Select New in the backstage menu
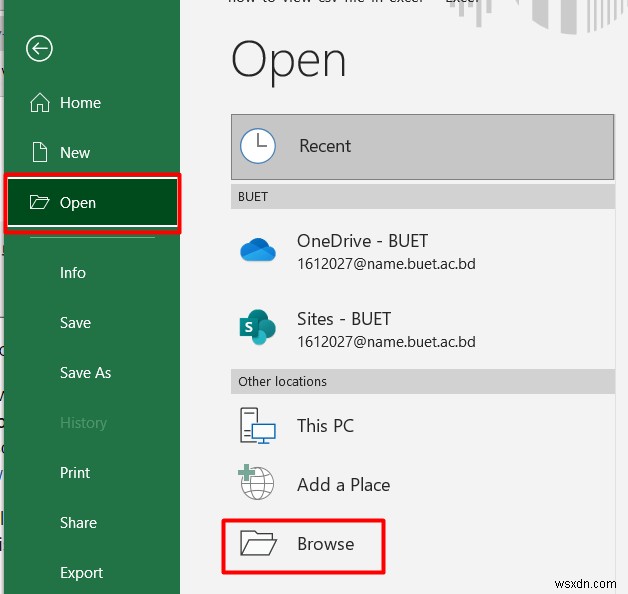 pyautogui.click(x=93, y=153)
